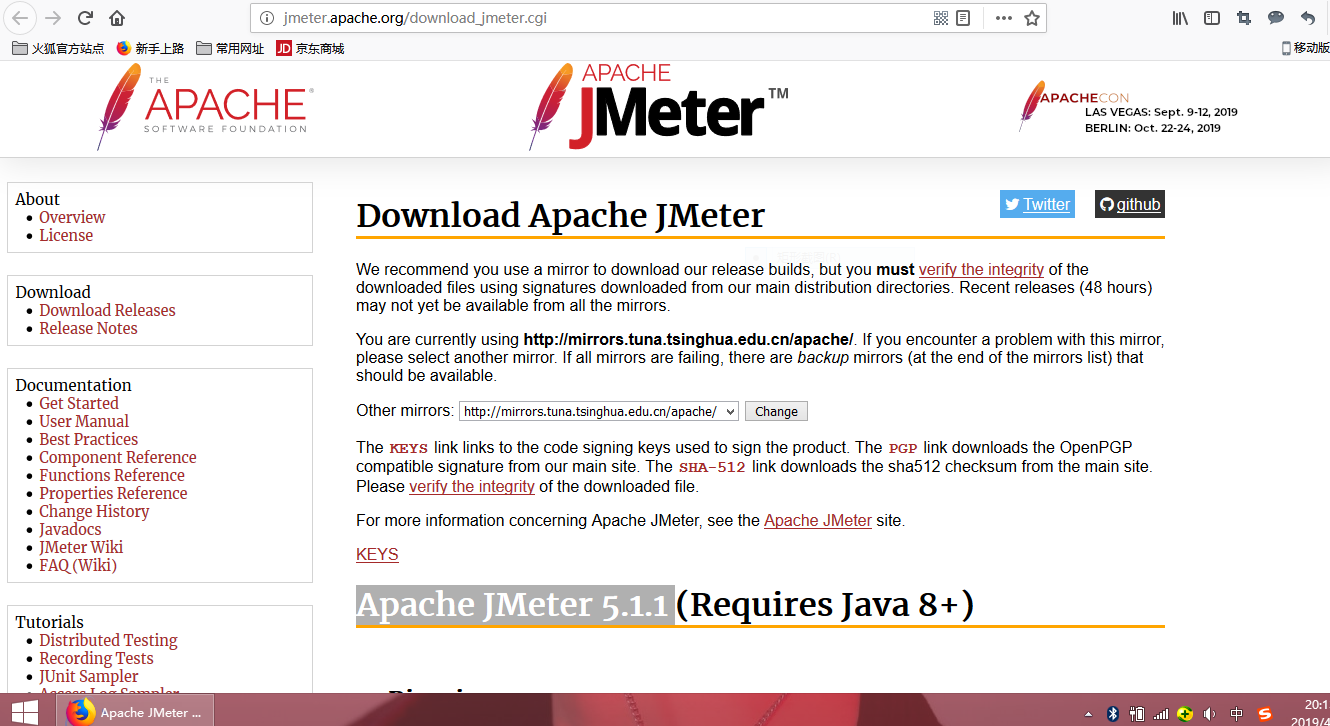The image size is (1330, 726).
Task: Open the License link
Action: 66,235
